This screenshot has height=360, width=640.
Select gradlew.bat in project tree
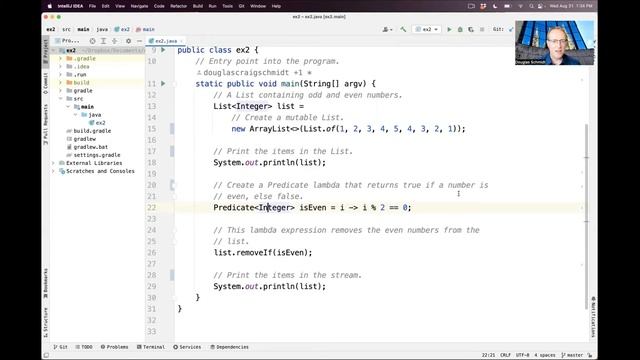click(x=87, y=147)
